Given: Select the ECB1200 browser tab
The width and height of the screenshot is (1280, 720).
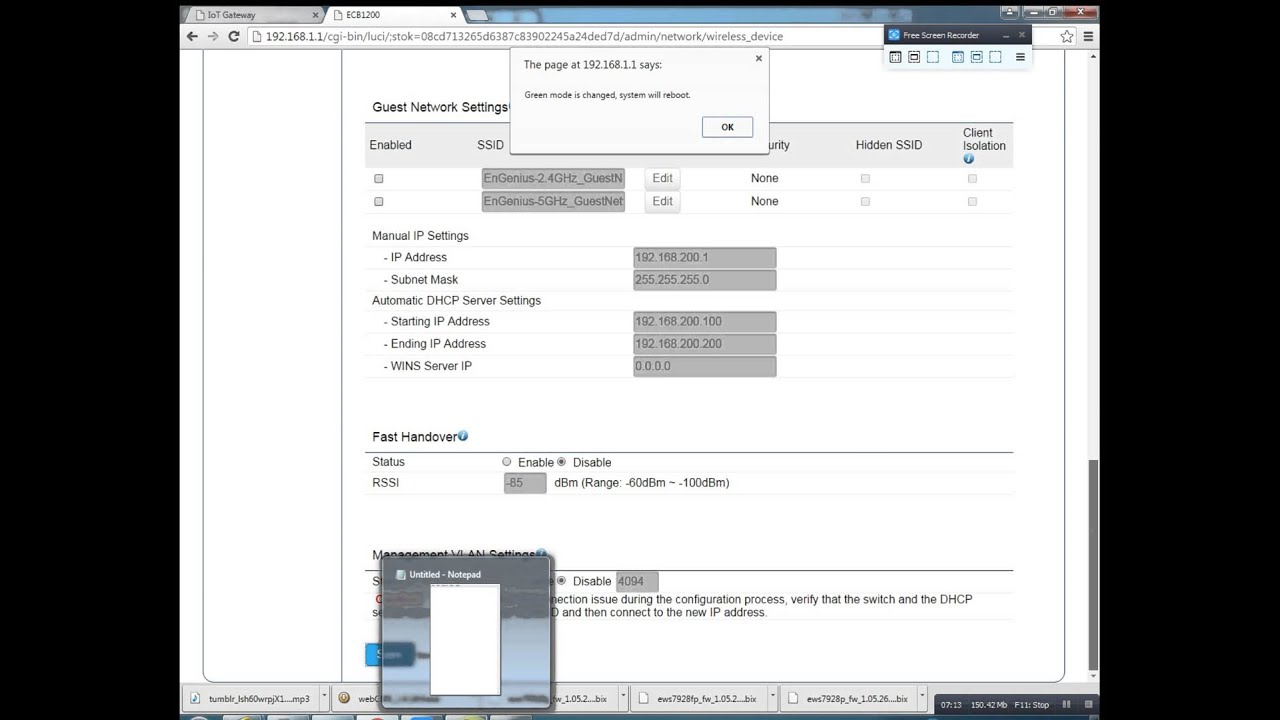Looking at the screenshot, I should coord(394,15).
